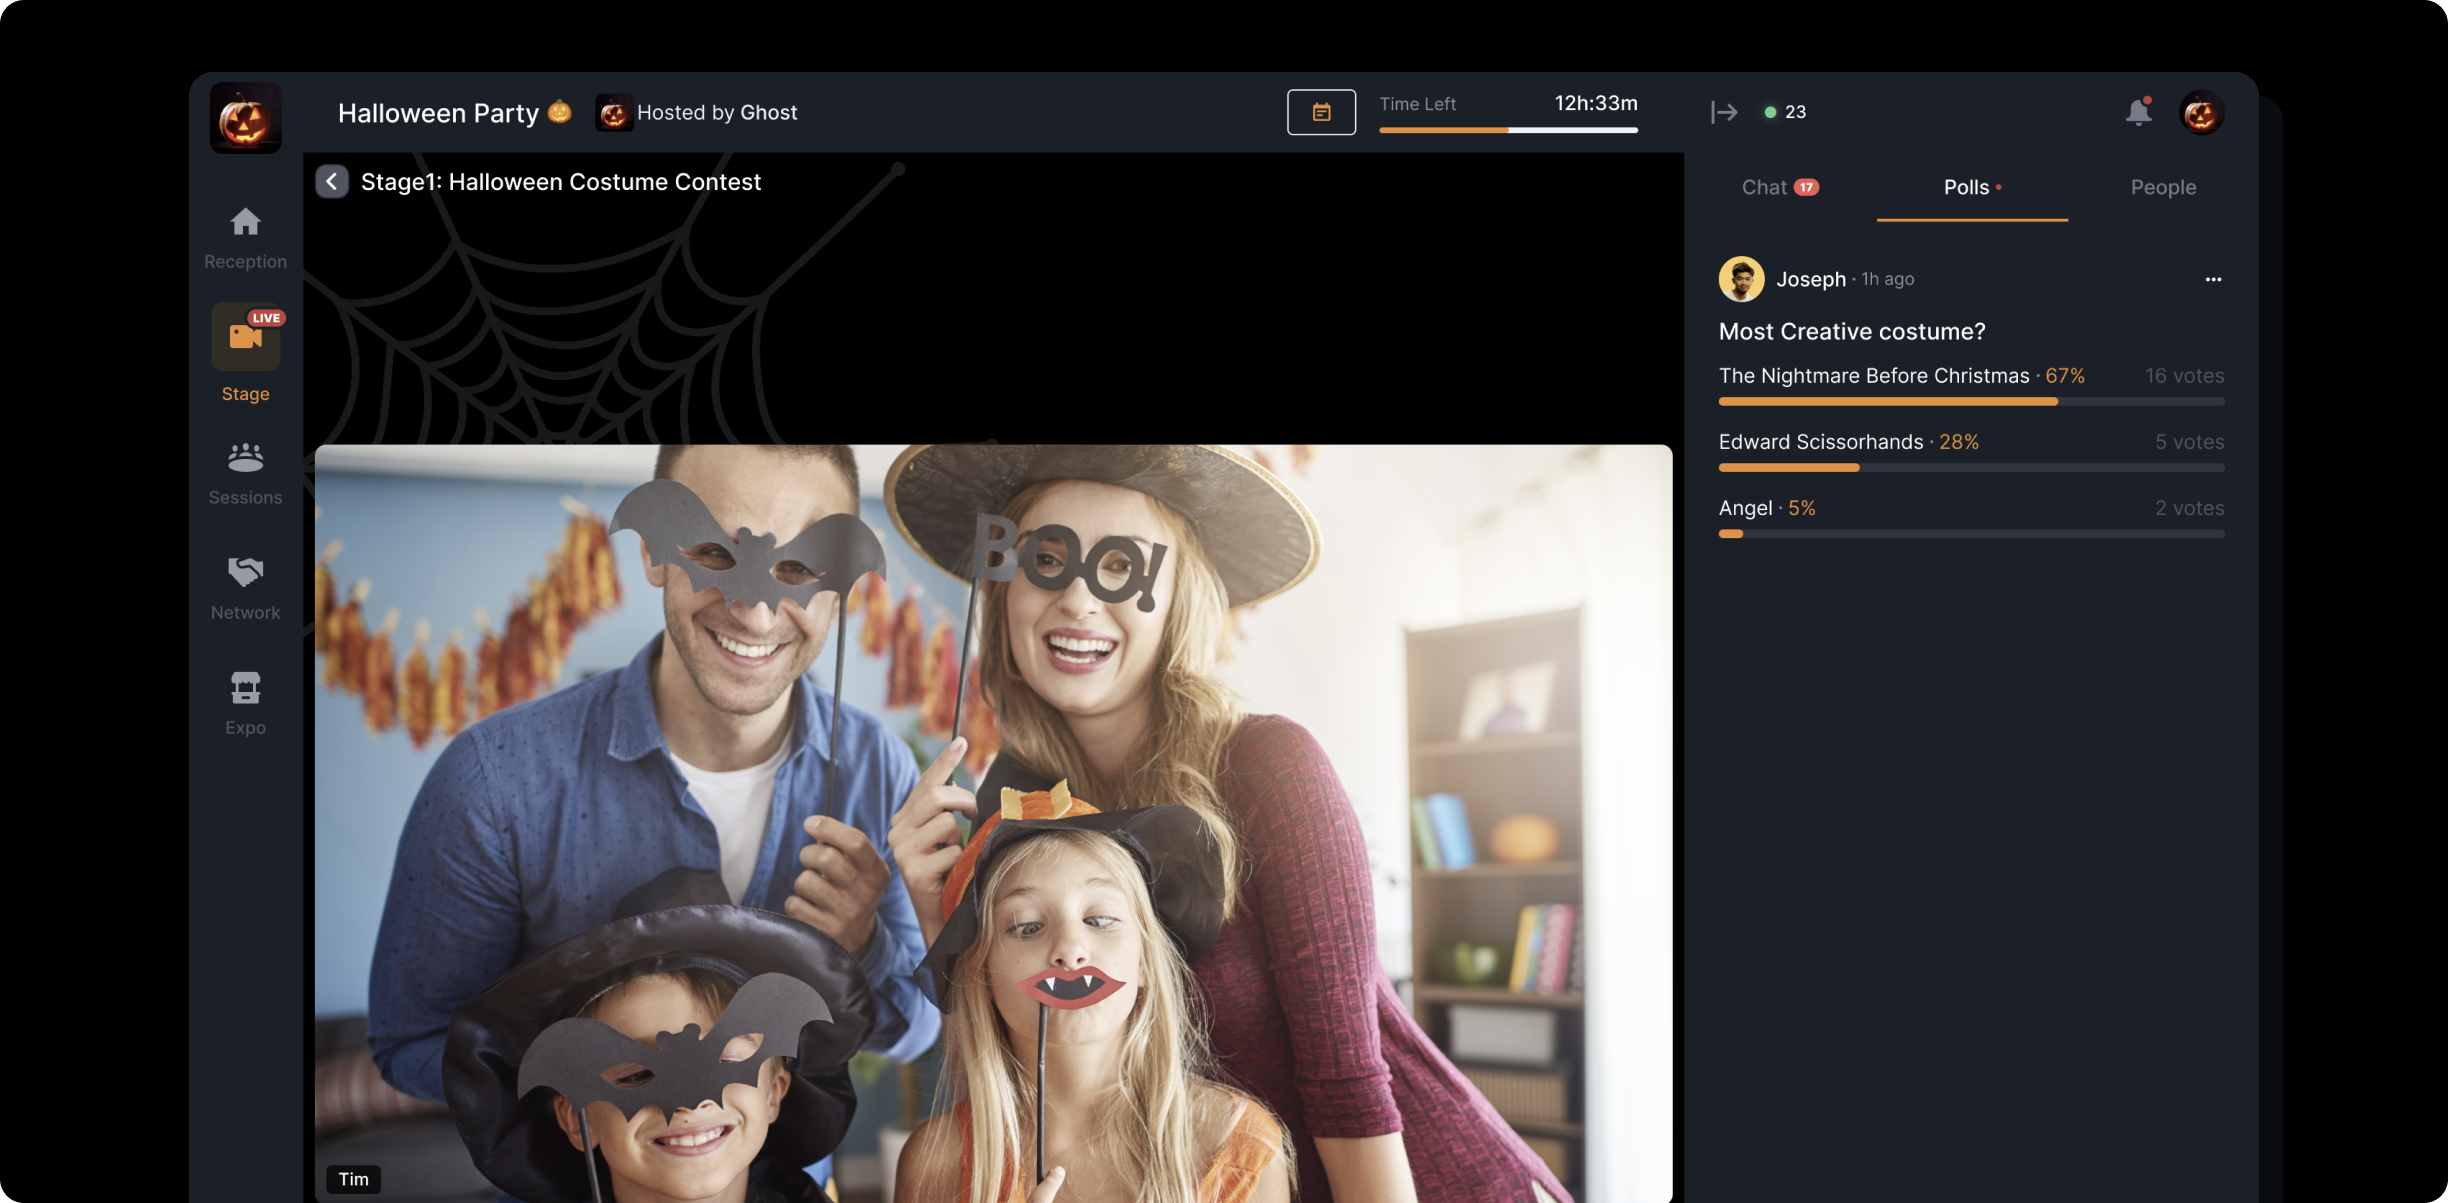Vote for Angel poll option
Image resolution: width=2448 pixels, height=1203 pixels.
tap(1971, 518)
